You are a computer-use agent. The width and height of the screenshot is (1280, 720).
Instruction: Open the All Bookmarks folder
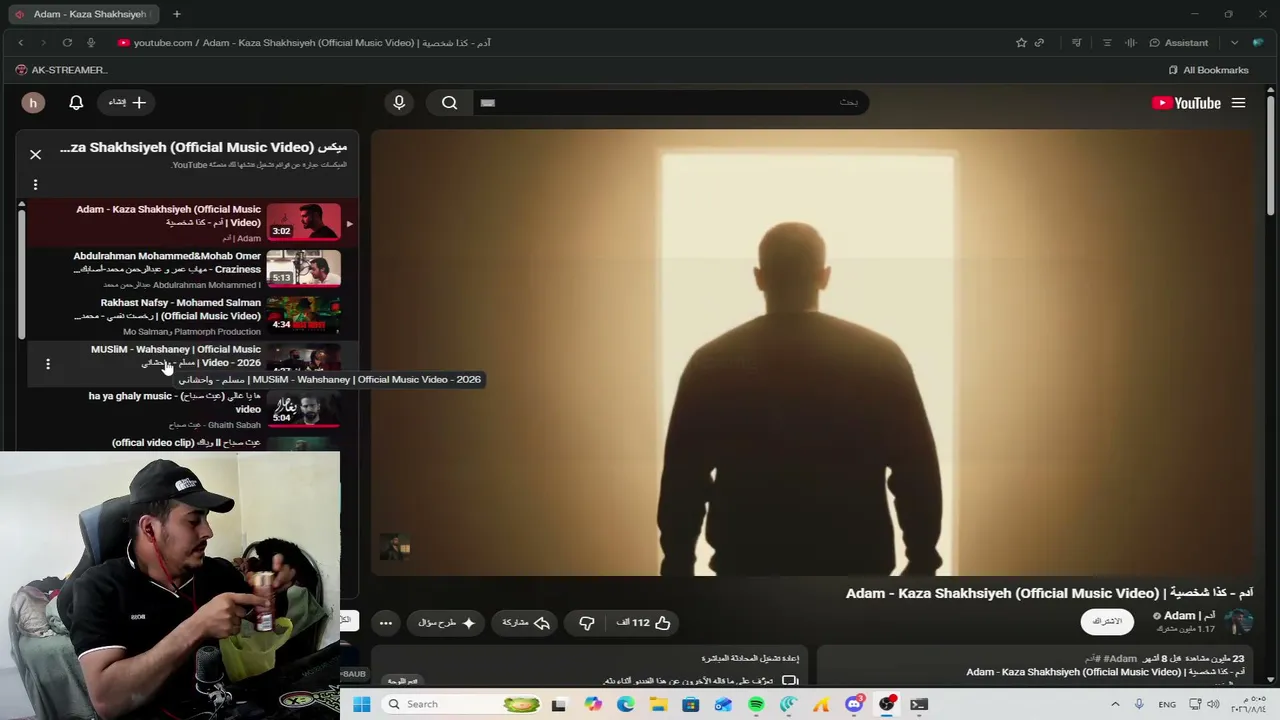[1208, 70]
